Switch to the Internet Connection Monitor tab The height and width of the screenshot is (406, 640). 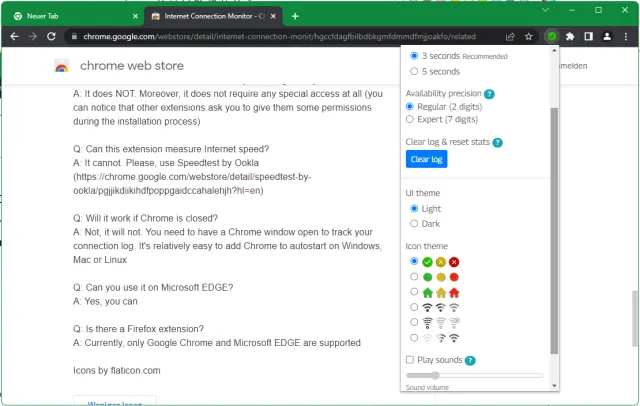coord(213,16)
